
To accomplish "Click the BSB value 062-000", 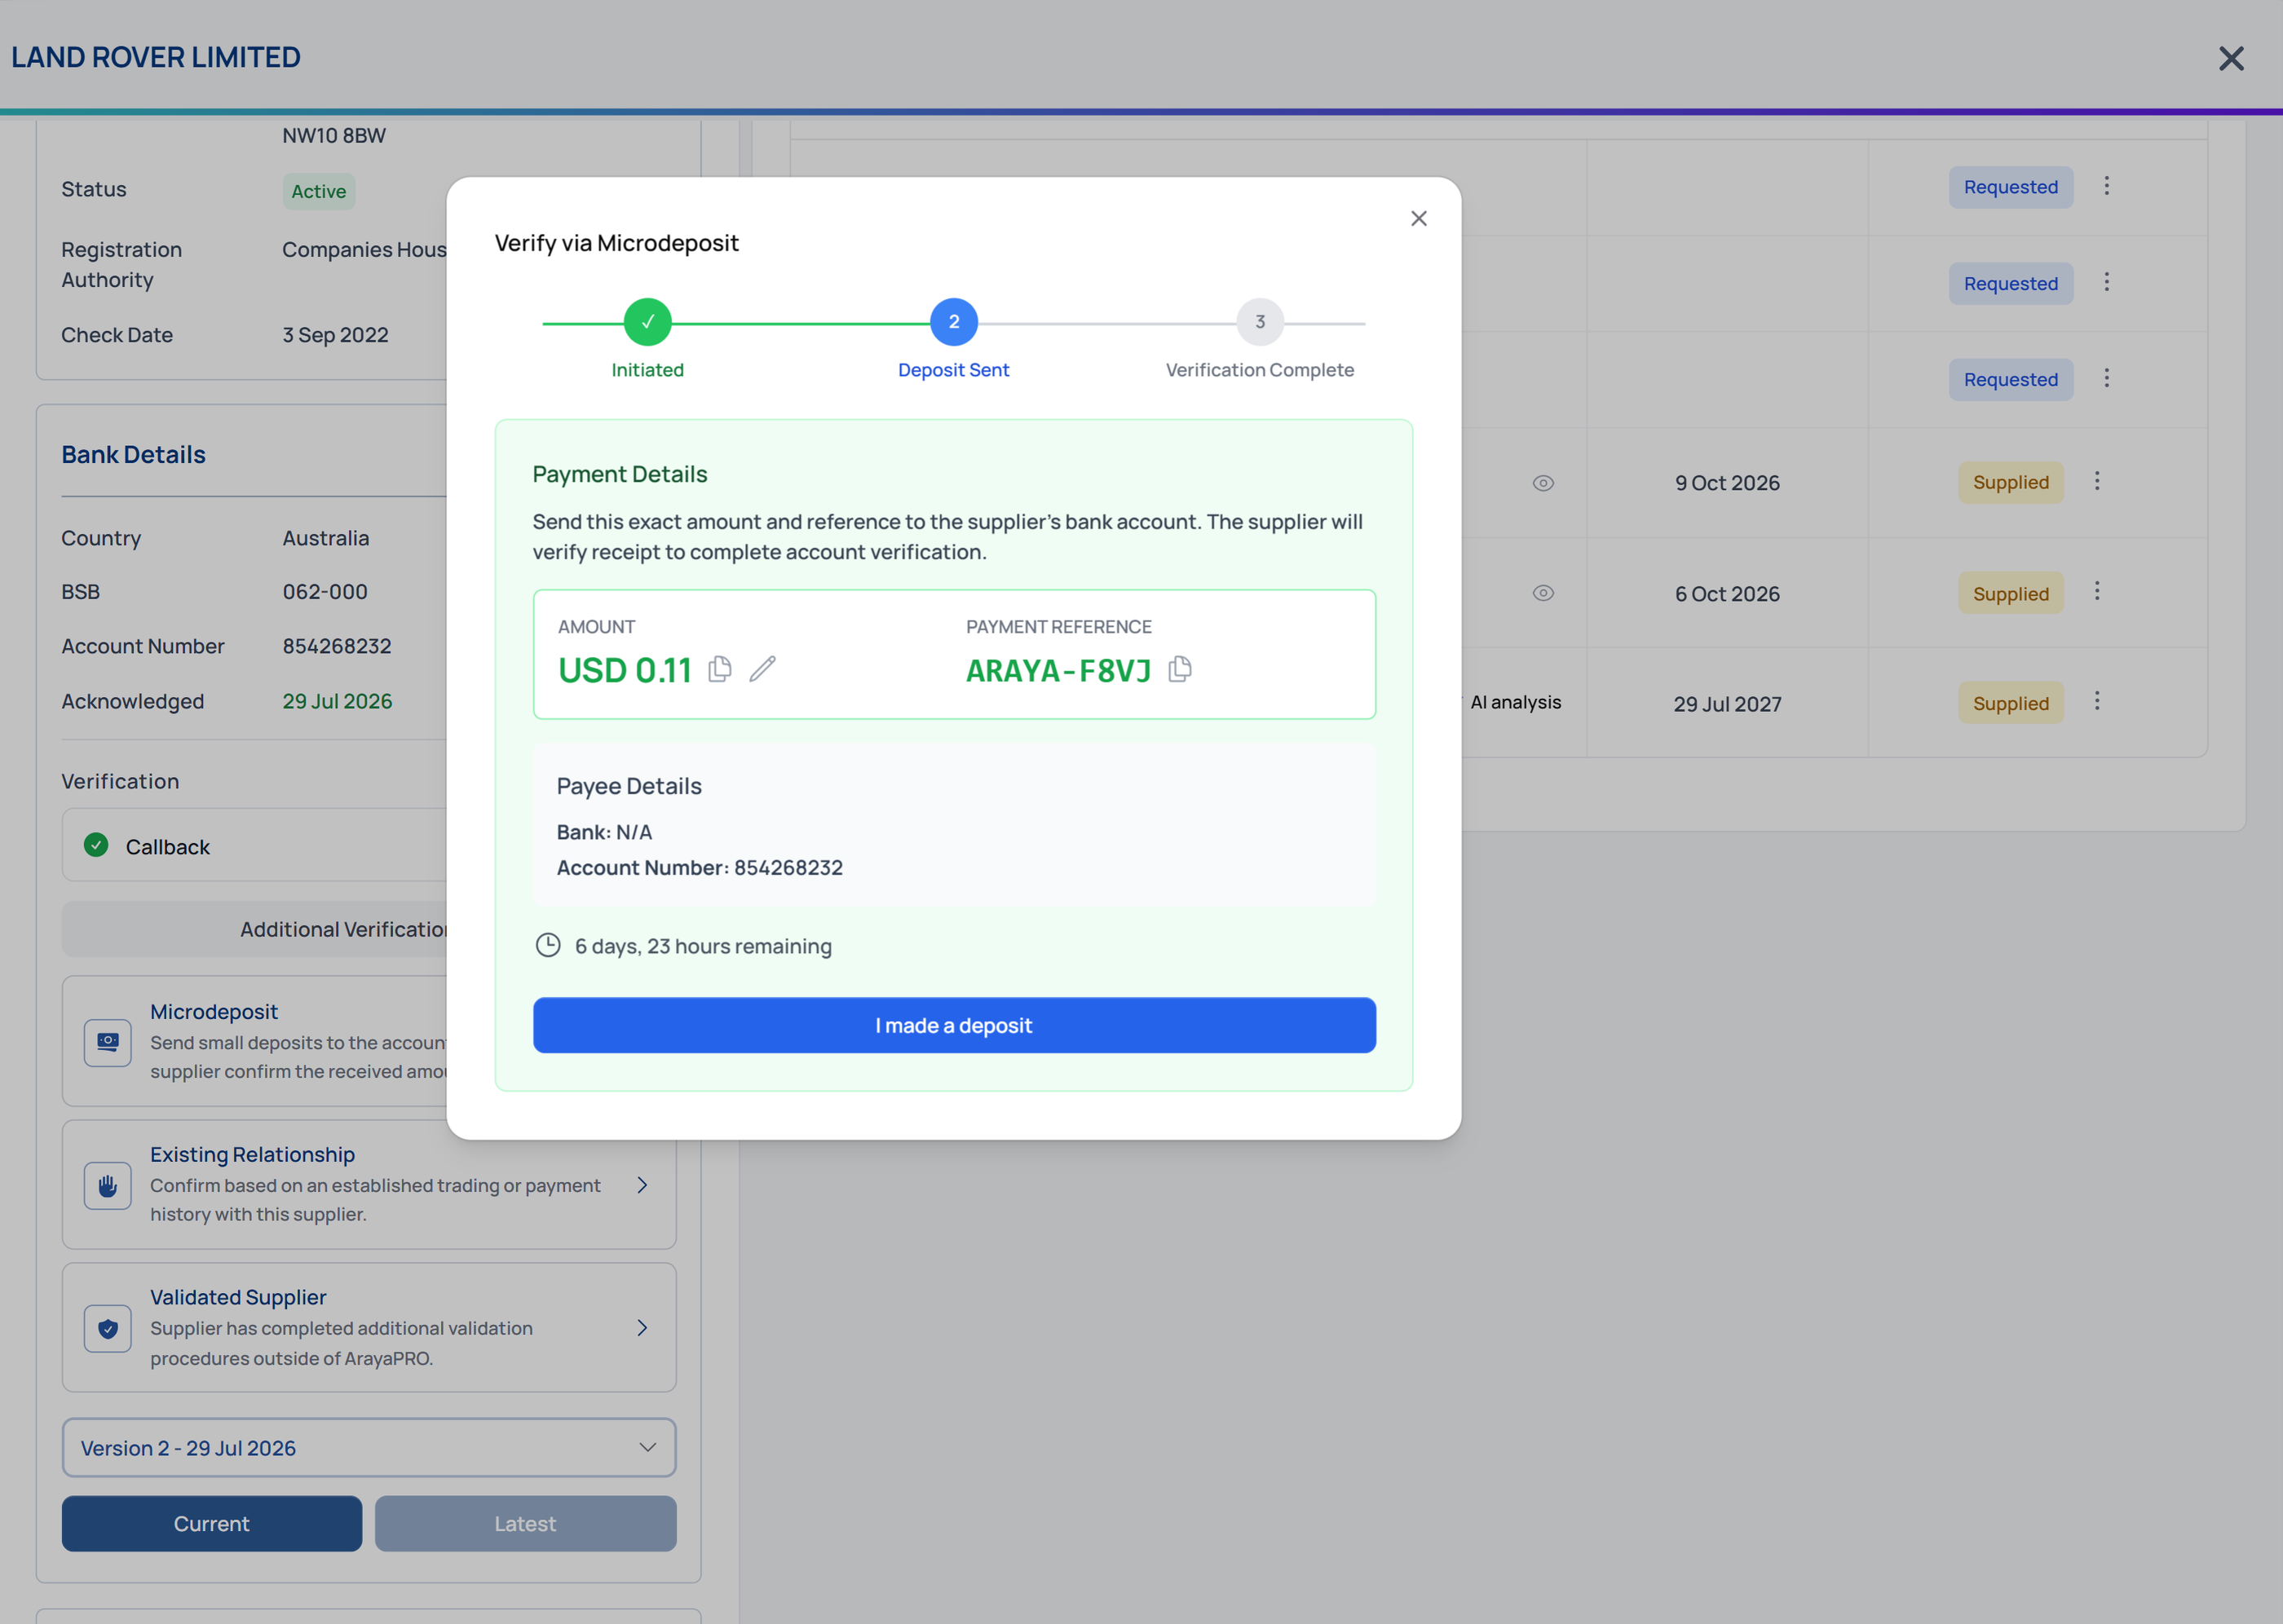I will click(x=325, y=592).
